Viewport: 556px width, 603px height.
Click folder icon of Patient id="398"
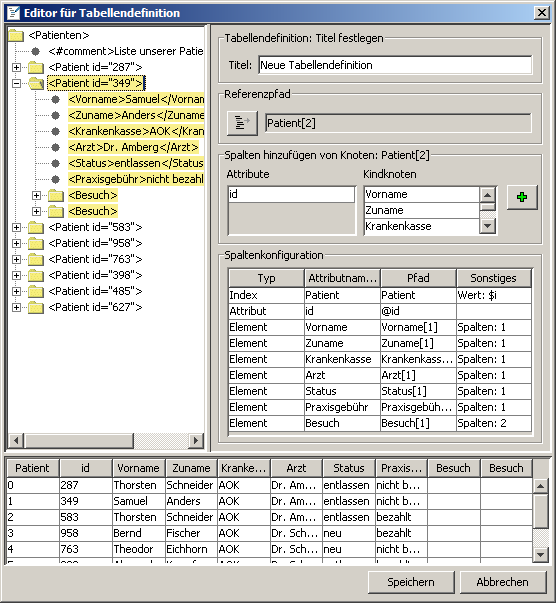(36, 275)
